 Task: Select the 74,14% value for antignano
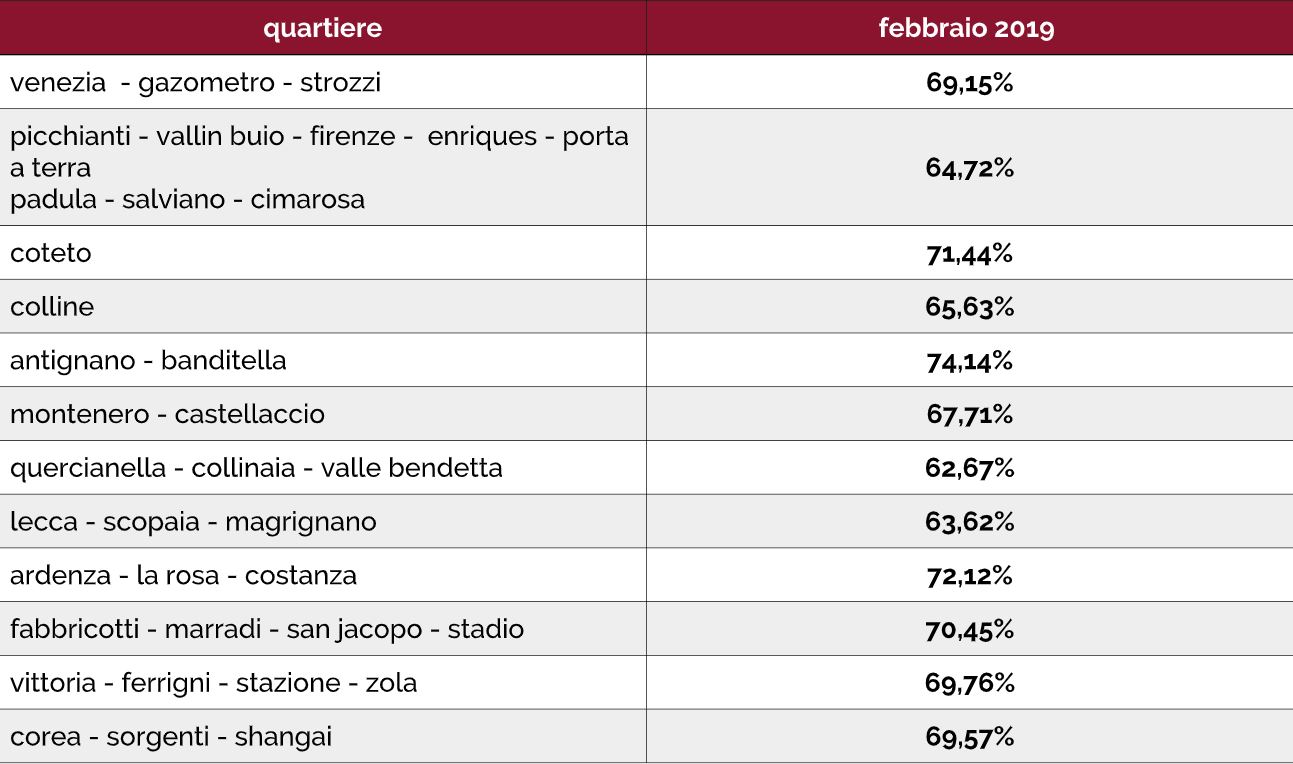[969, 360]
